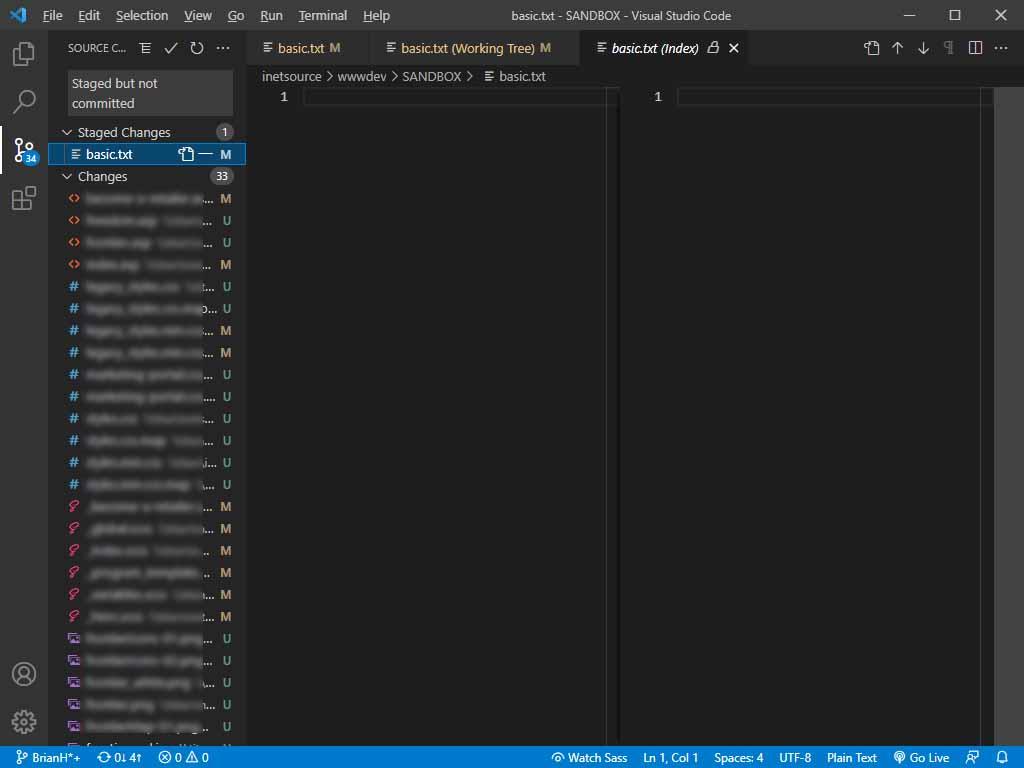Go to next change arrow
Viewport: 1024px width, 768px height.
[923, 48]
